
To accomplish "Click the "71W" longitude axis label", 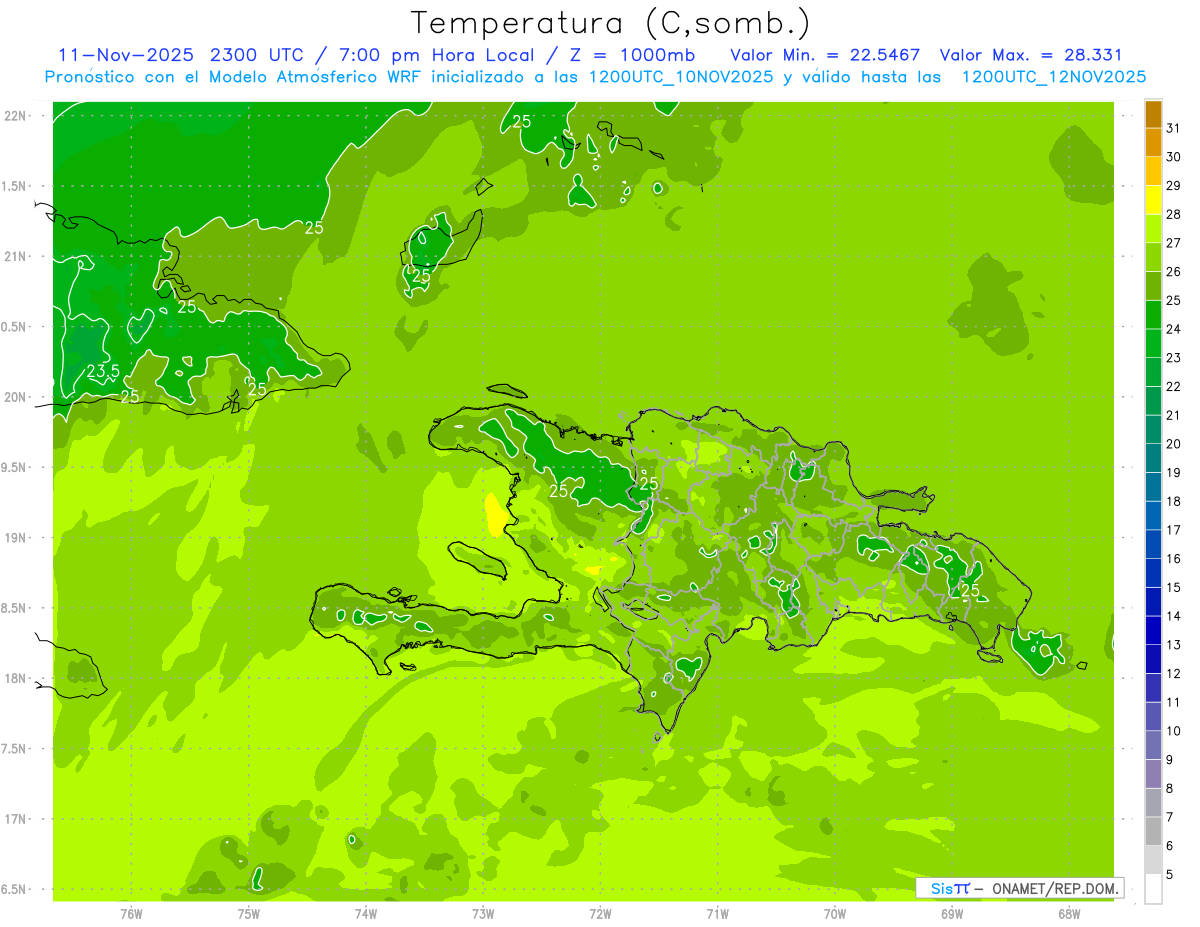I will tap(717, 913).
